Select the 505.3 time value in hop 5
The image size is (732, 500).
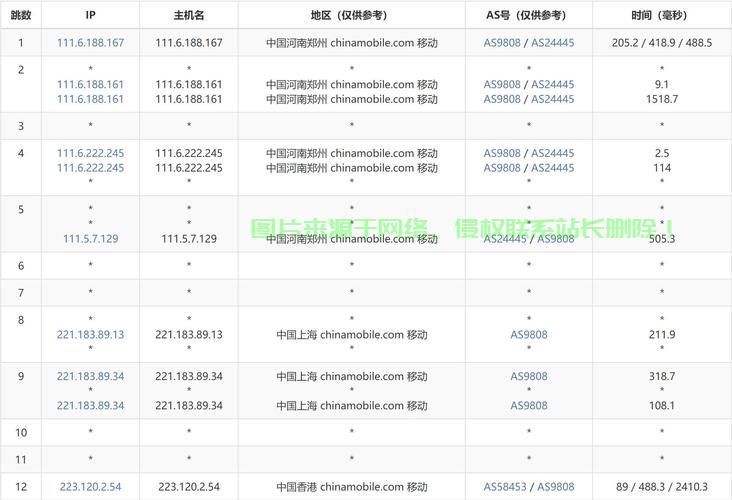tap(661, 238)
